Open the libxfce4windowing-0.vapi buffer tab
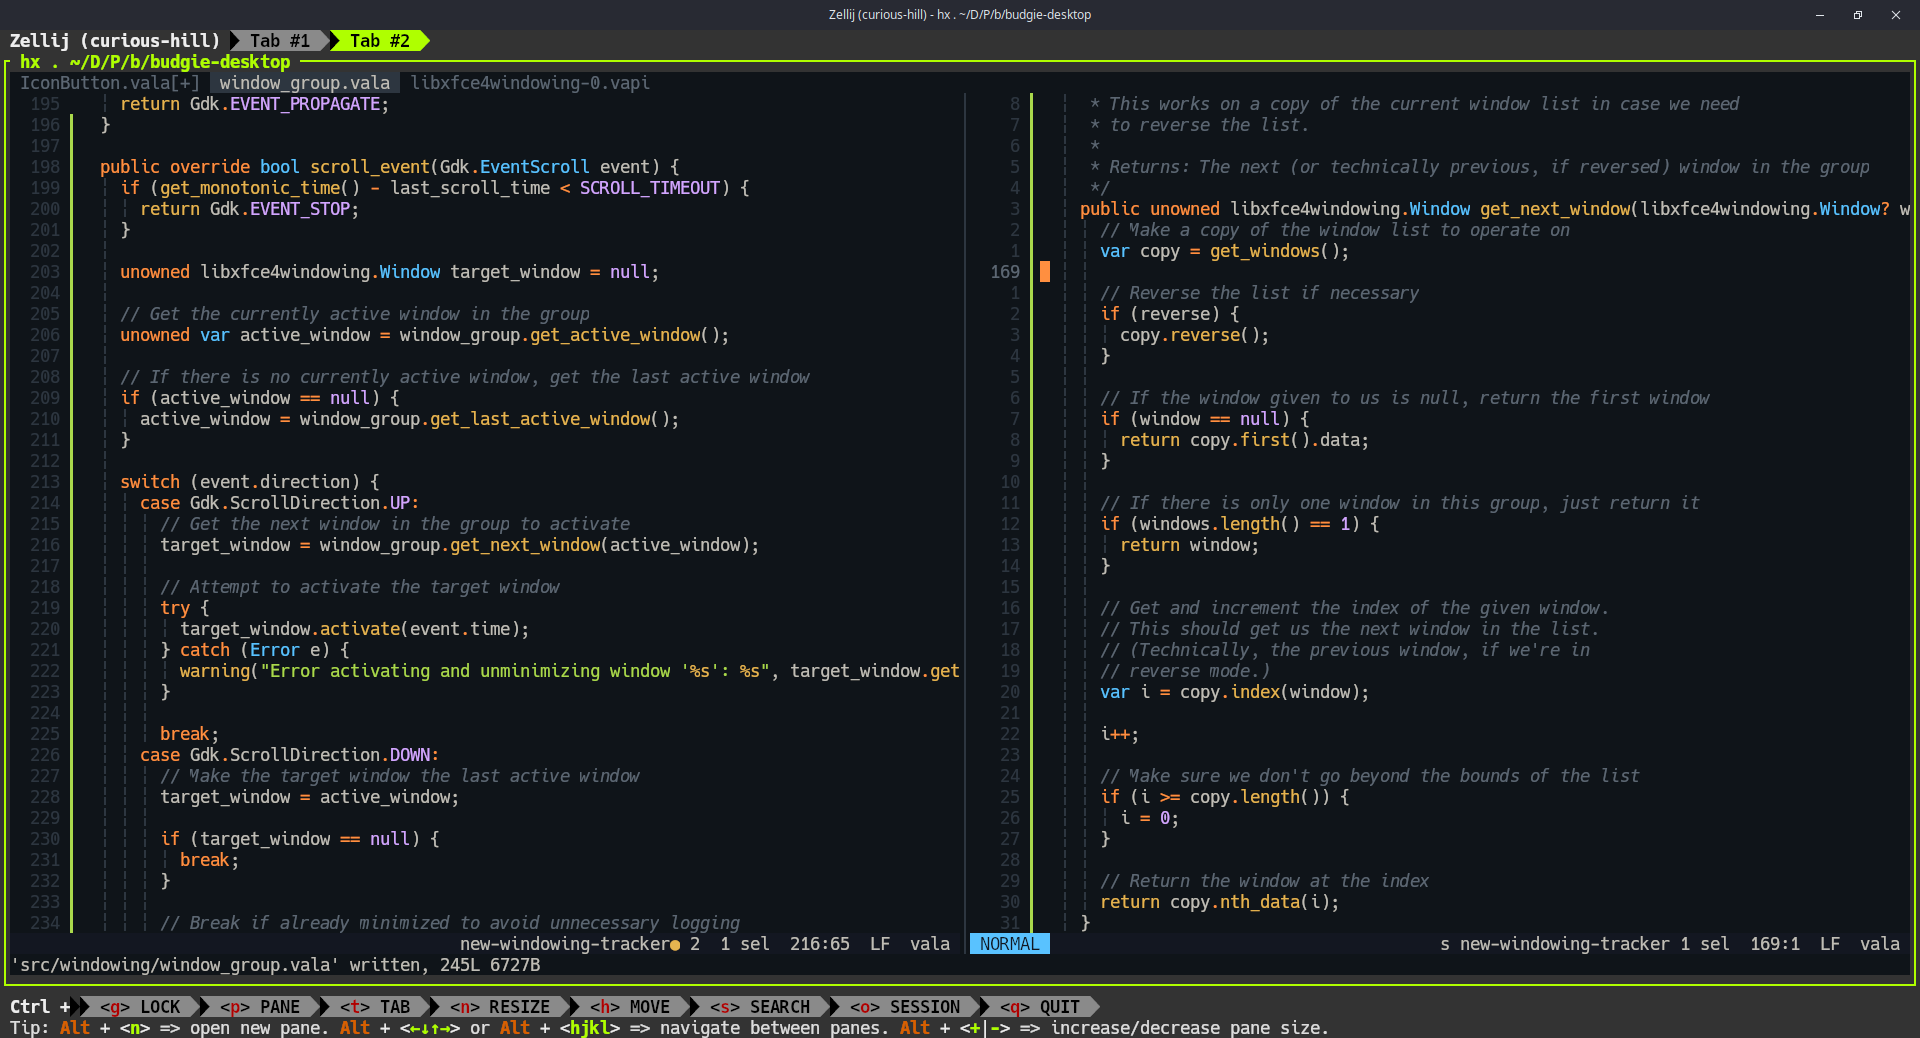The height and width of the screenshot is (1038, 1920). 530,83
